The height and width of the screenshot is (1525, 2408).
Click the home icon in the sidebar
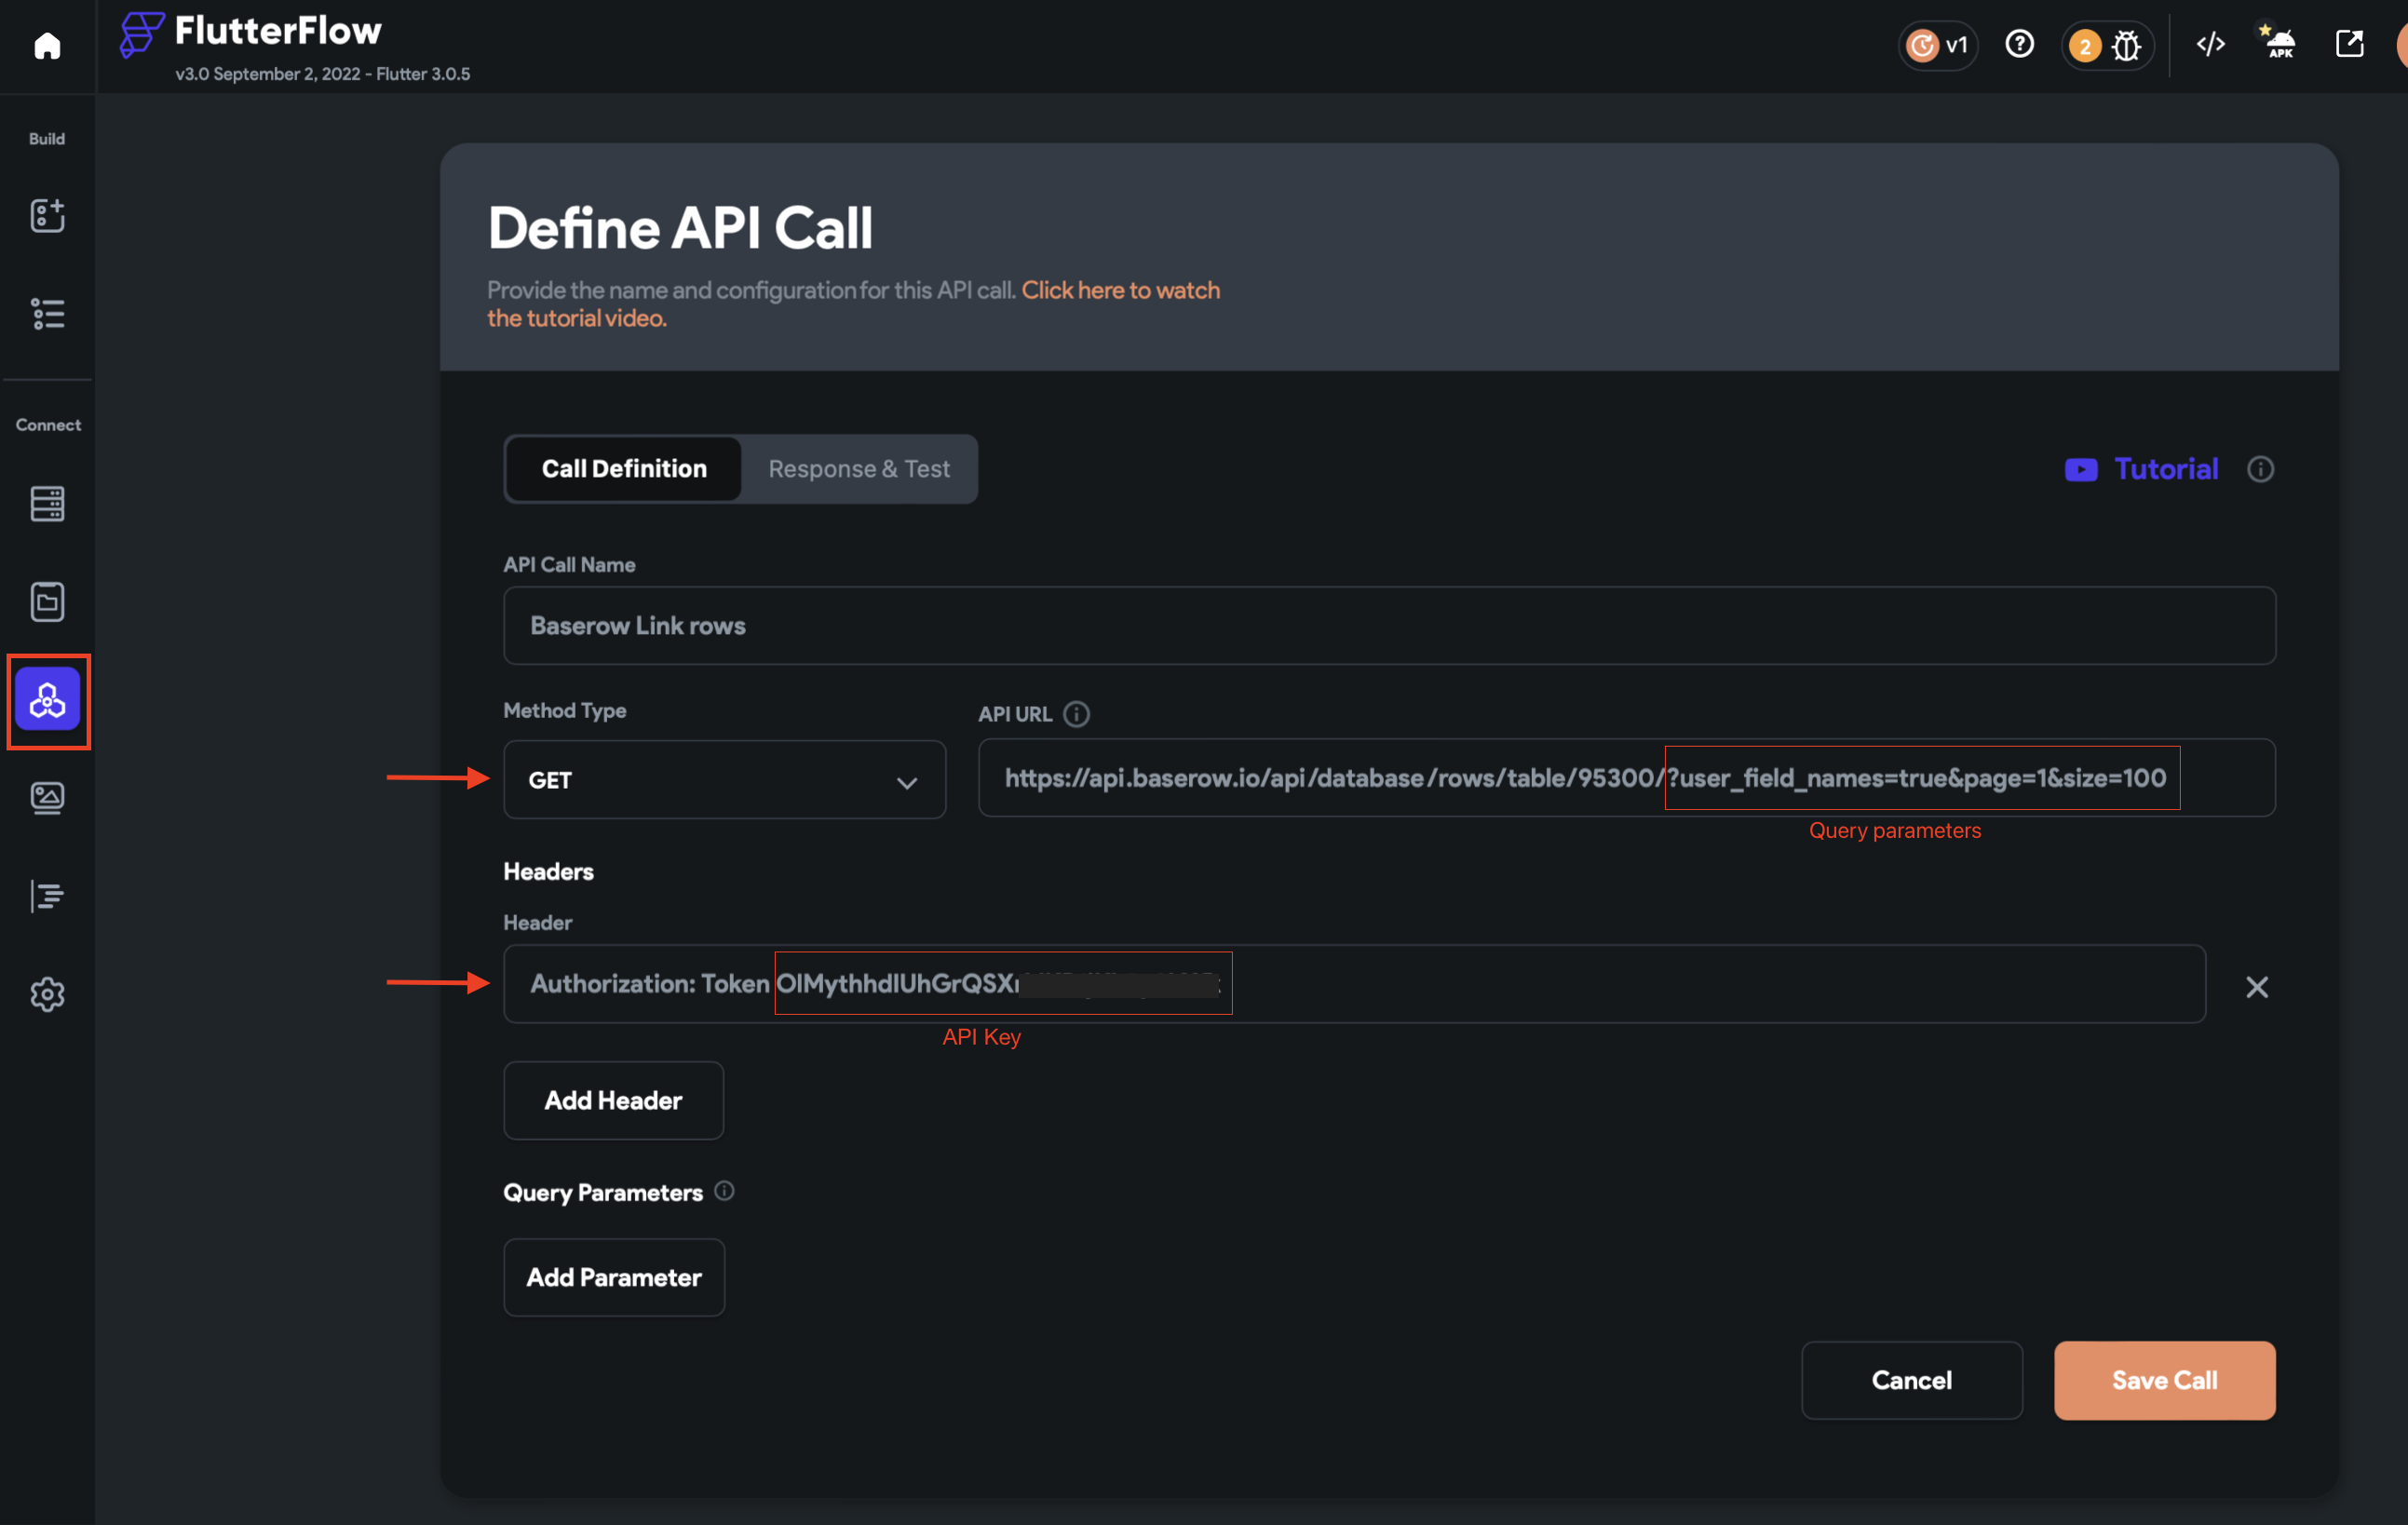47,46
